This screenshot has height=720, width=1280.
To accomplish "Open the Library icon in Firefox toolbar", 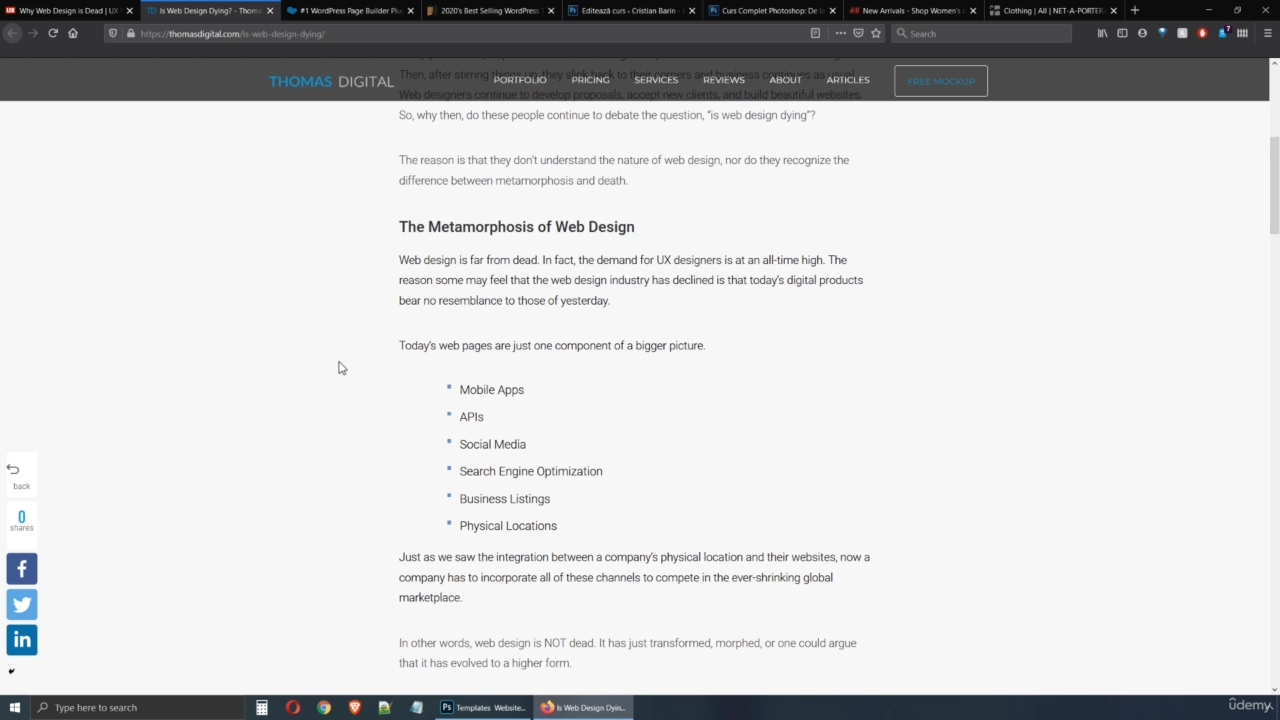I will 1102,33.
